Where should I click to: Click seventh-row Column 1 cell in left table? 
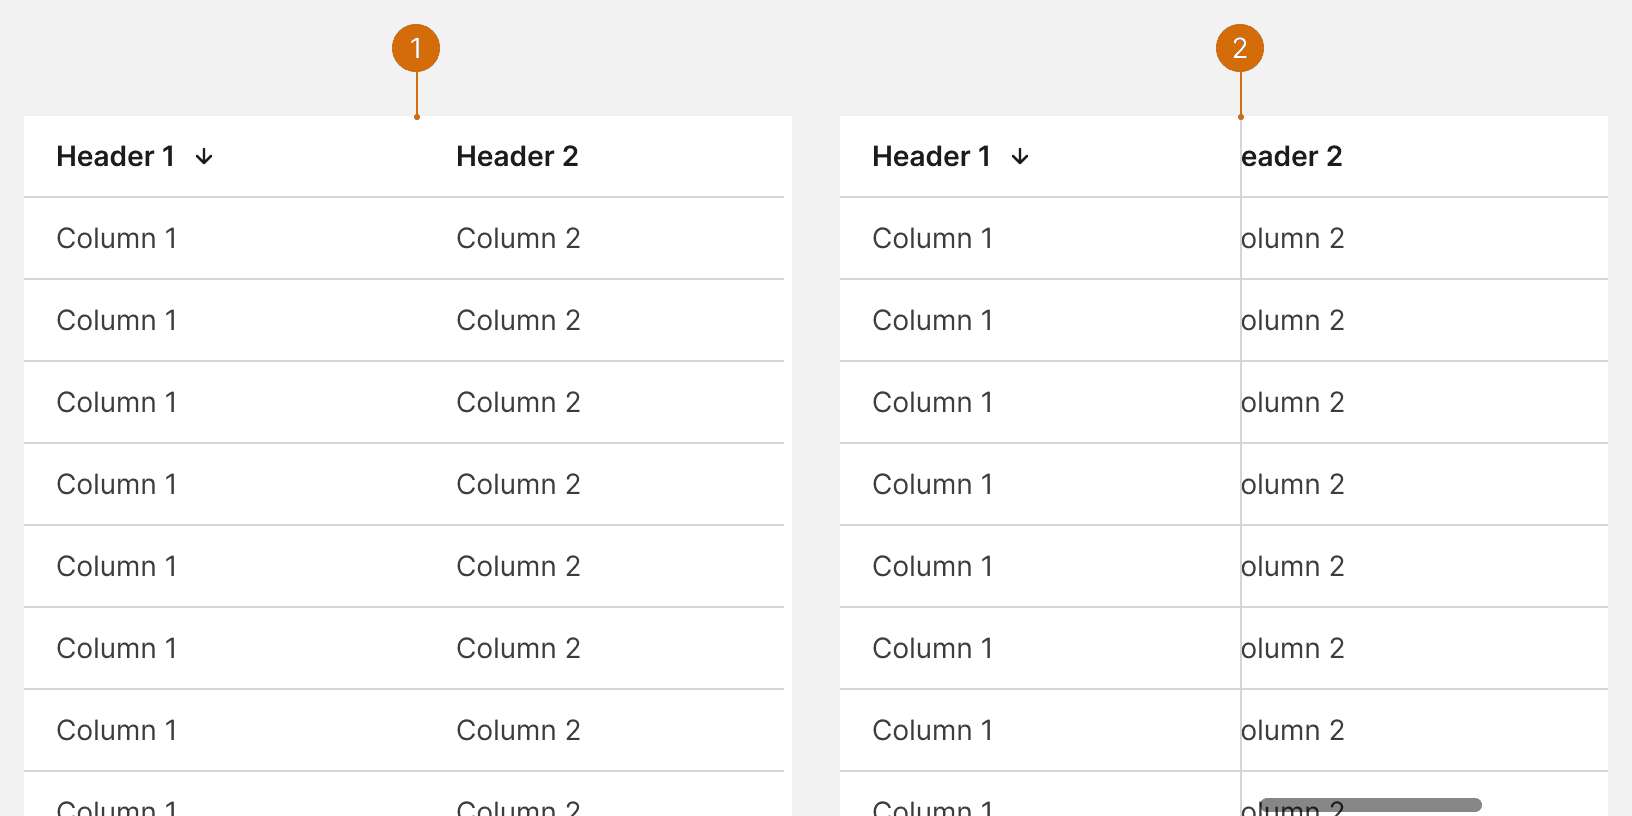point(117,730)
